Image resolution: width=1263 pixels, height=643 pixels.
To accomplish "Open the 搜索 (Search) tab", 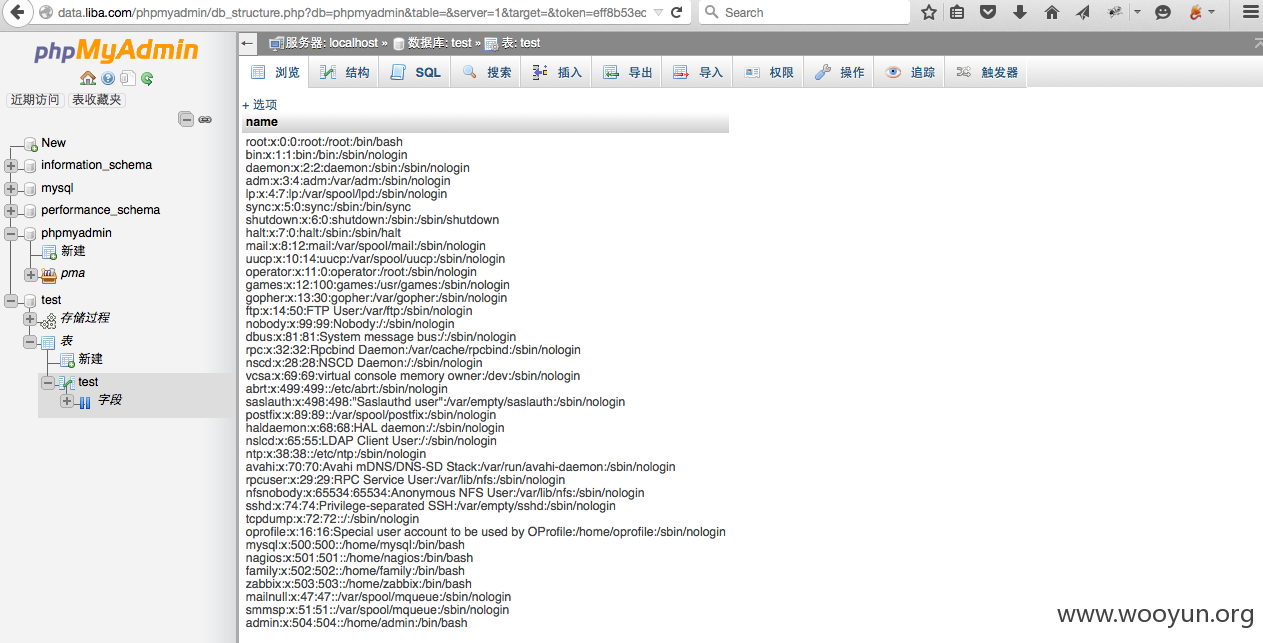I will [x=487, y=73].
